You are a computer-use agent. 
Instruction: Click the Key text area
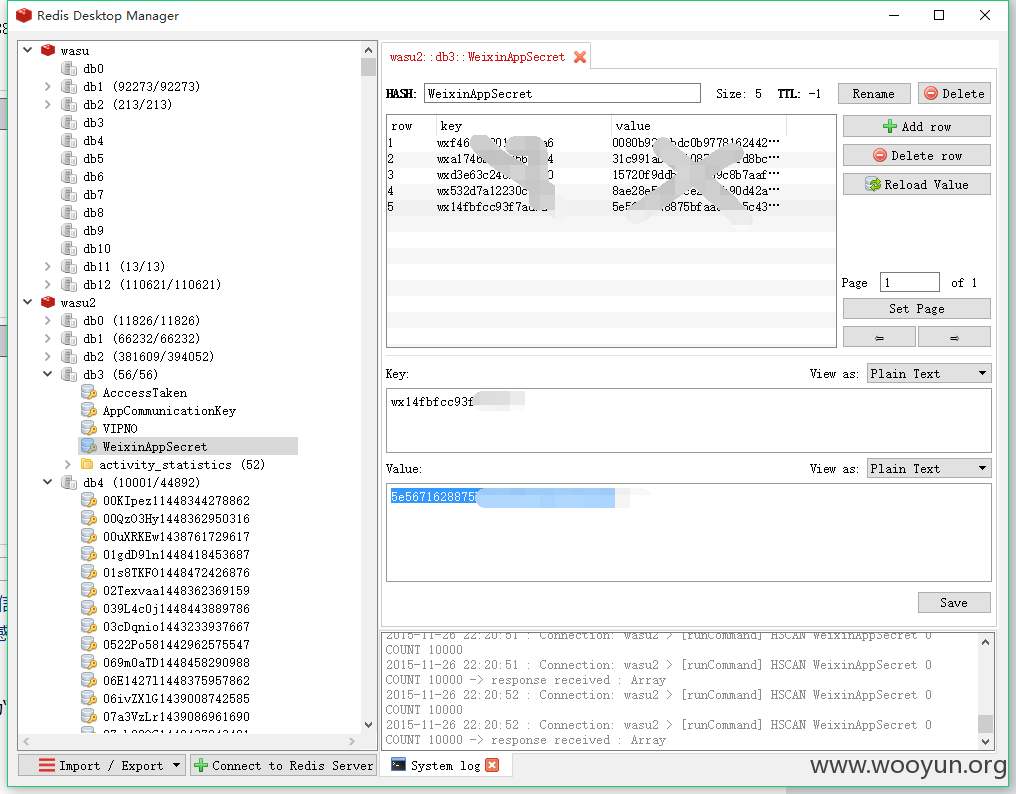pyautogui.click(x=688, y=420)
